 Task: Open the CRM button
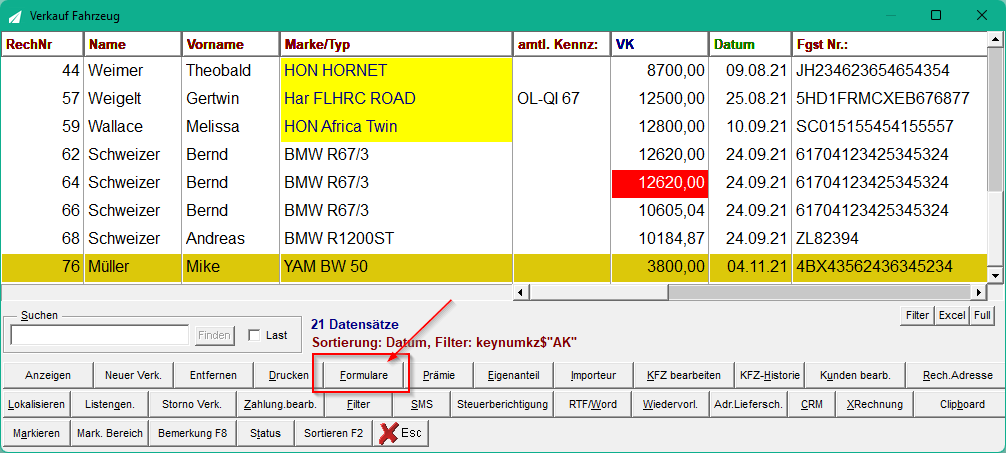(812, 405)
